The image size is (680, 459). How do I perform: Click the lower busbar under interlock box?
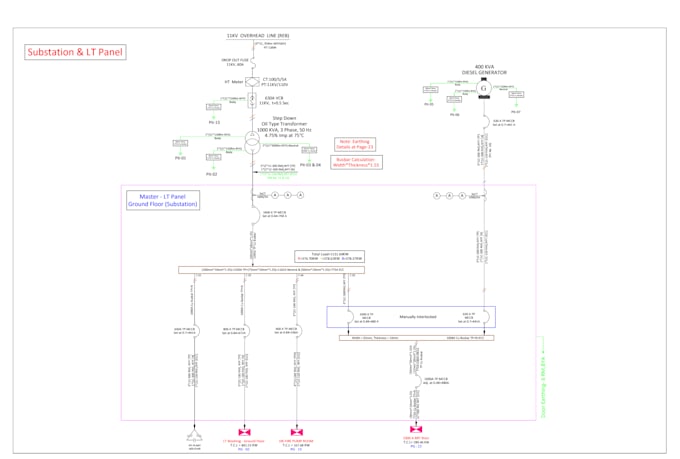(x=416, y=338)
